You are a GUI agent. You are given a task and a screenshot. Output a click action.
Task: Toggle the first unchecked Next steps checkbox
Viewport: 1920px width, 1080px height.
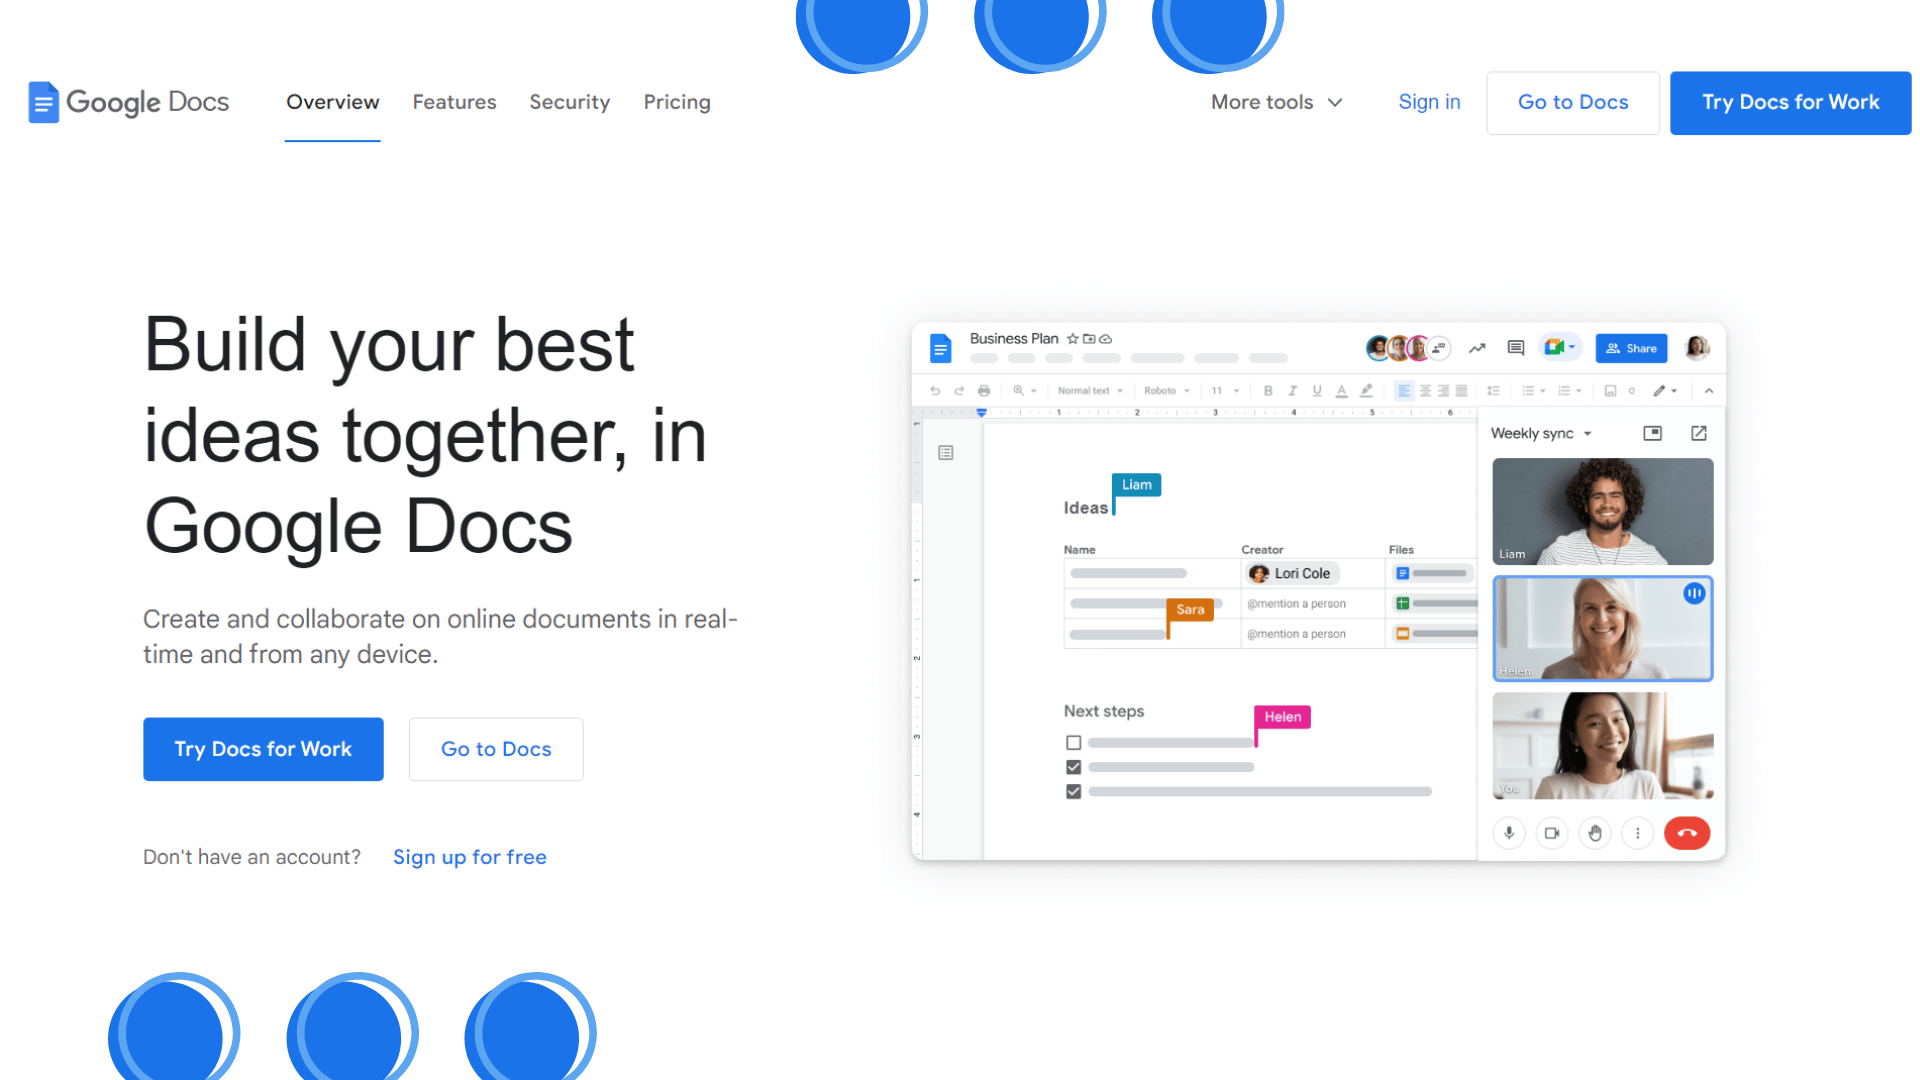(x=1073, y=741)
